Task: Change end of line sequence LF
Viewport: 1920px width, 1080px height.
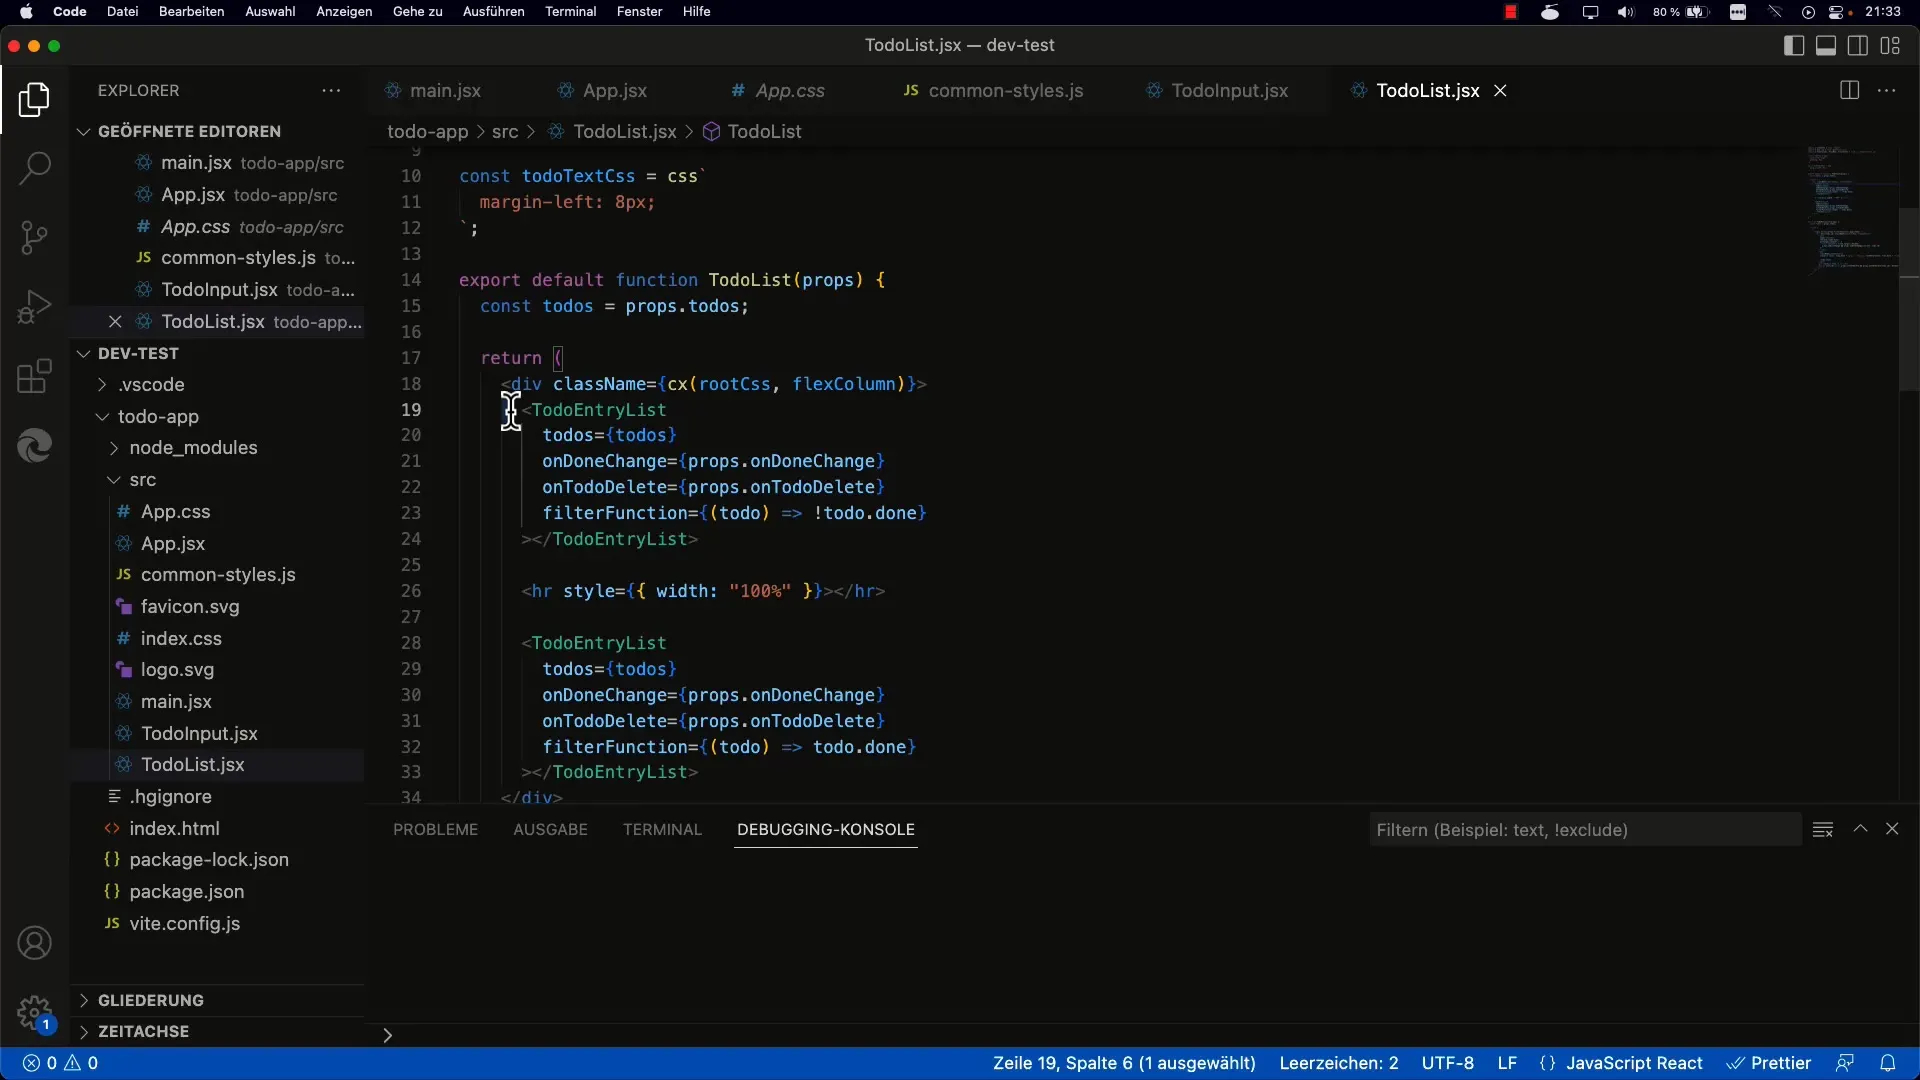Action: [x=1507, y=1063]
